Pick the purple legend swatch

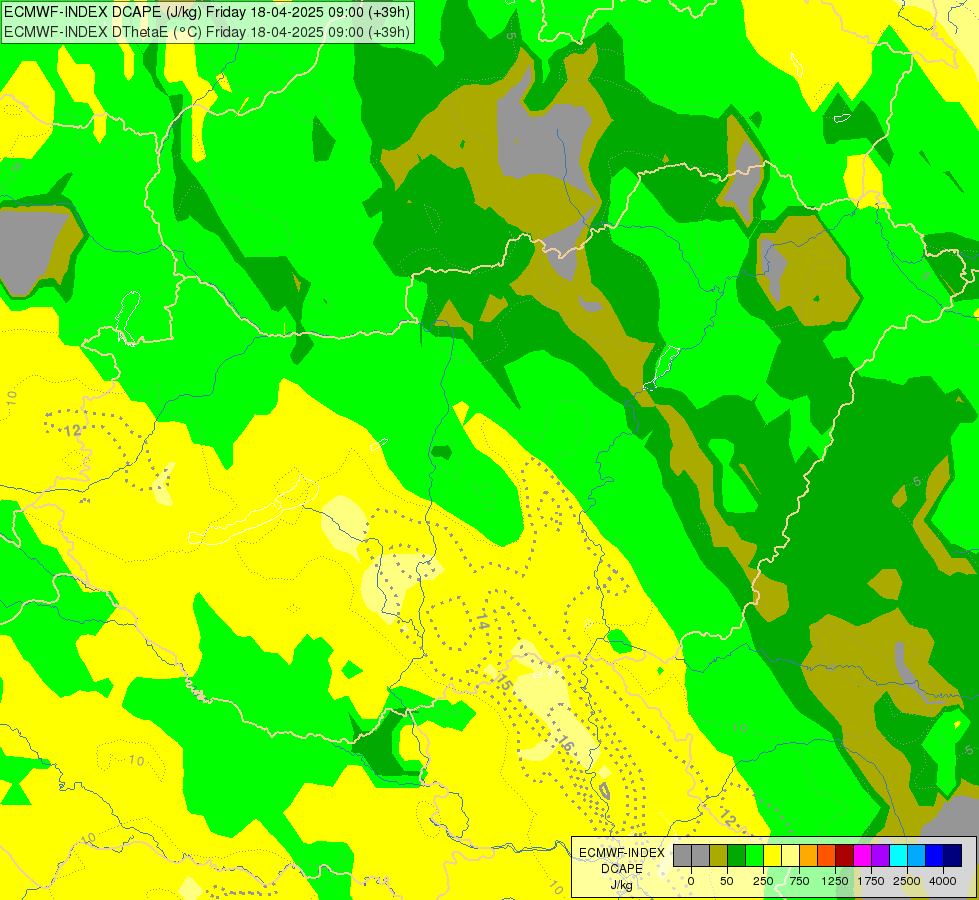tap(880, 855)
